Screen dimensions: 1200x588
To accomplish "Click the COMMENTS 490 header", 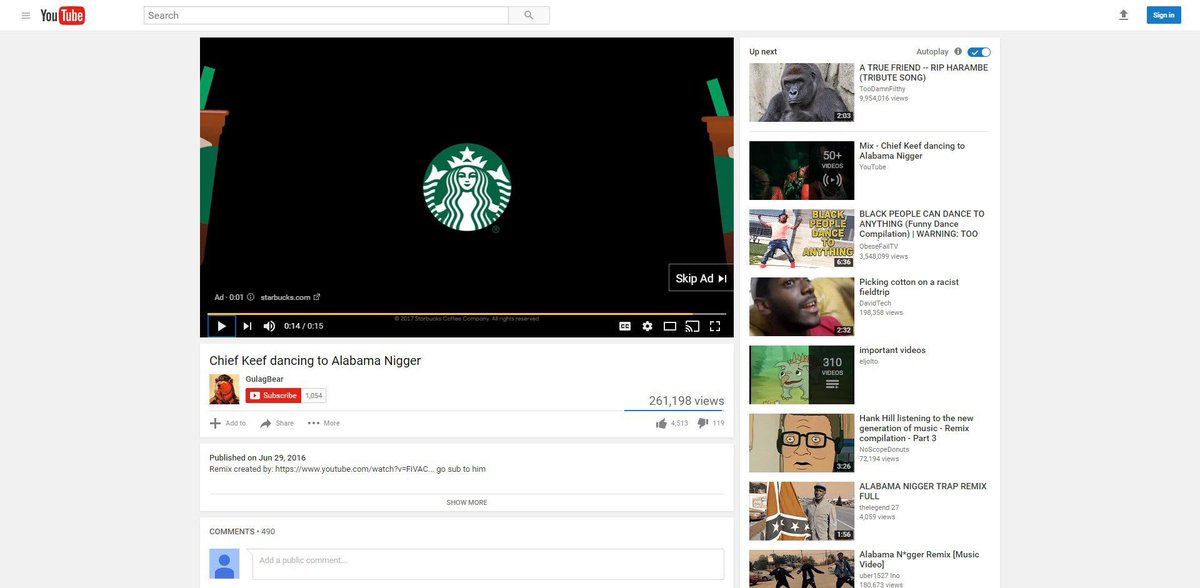I will tap(242, 531).
